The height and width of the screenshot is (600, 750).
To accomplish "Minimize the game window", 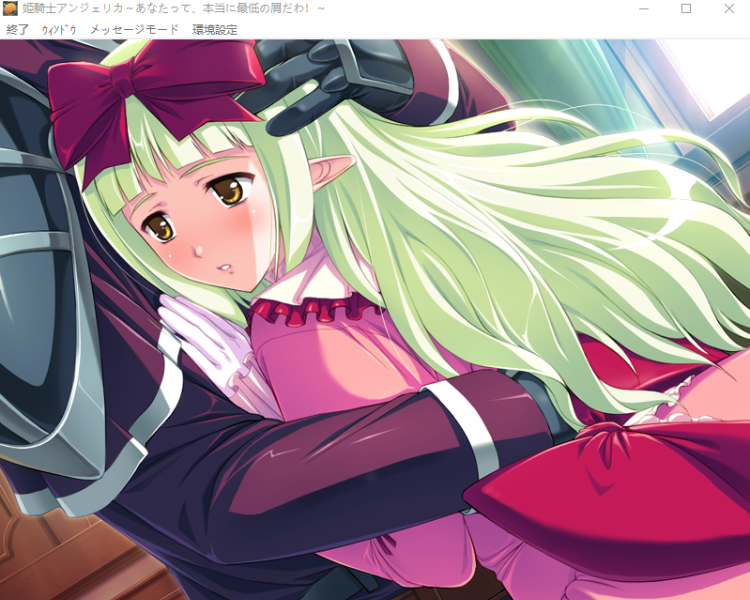I will coord(643,9).
